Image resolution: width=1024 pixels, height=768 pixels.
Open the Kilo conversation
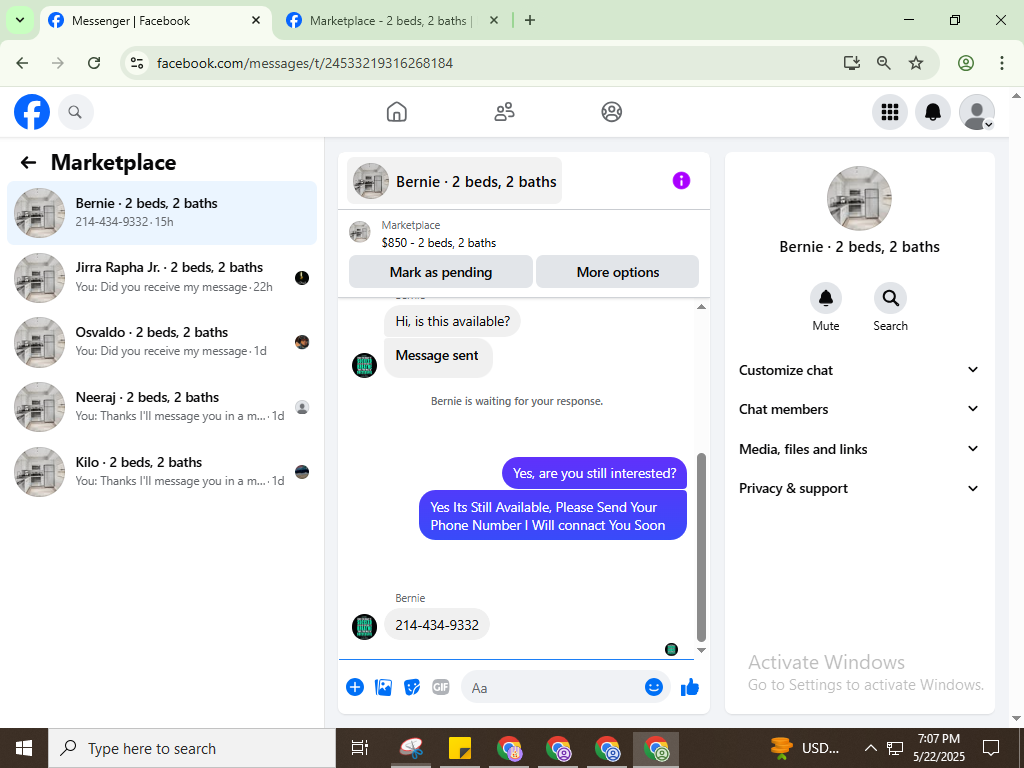coord(162,472)
